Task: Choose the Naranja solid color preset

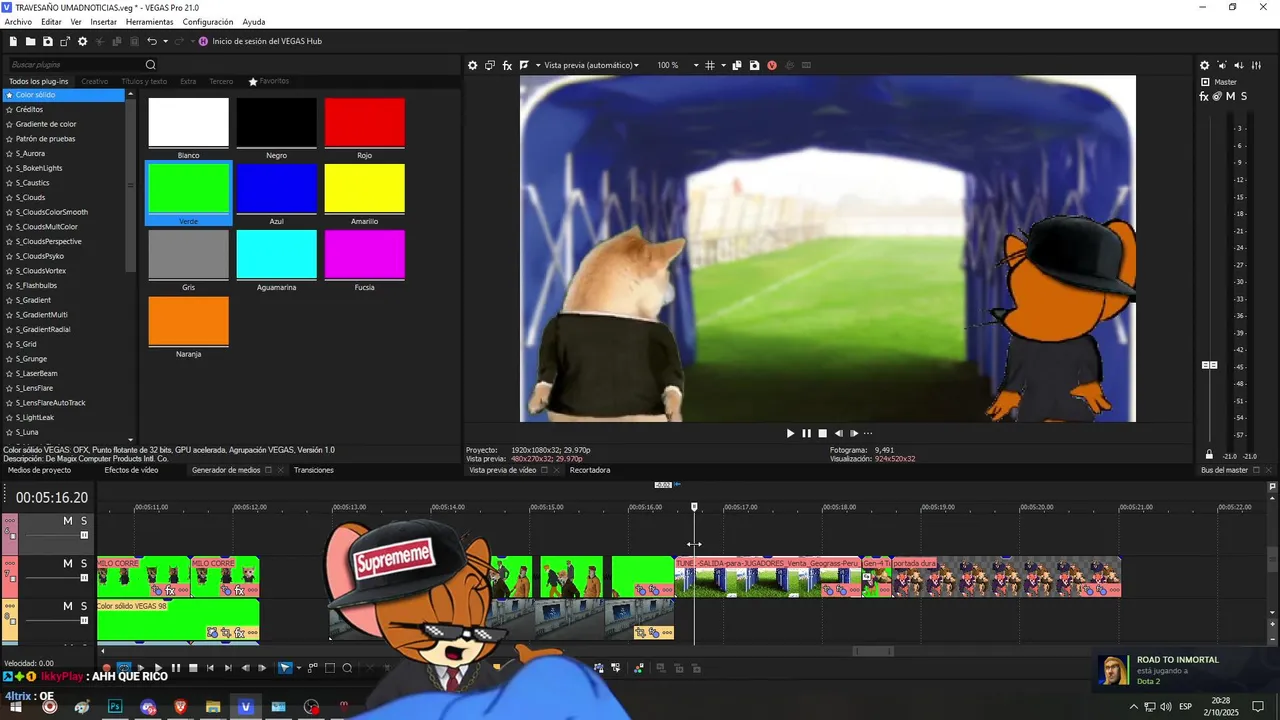Action: [188, 321]
